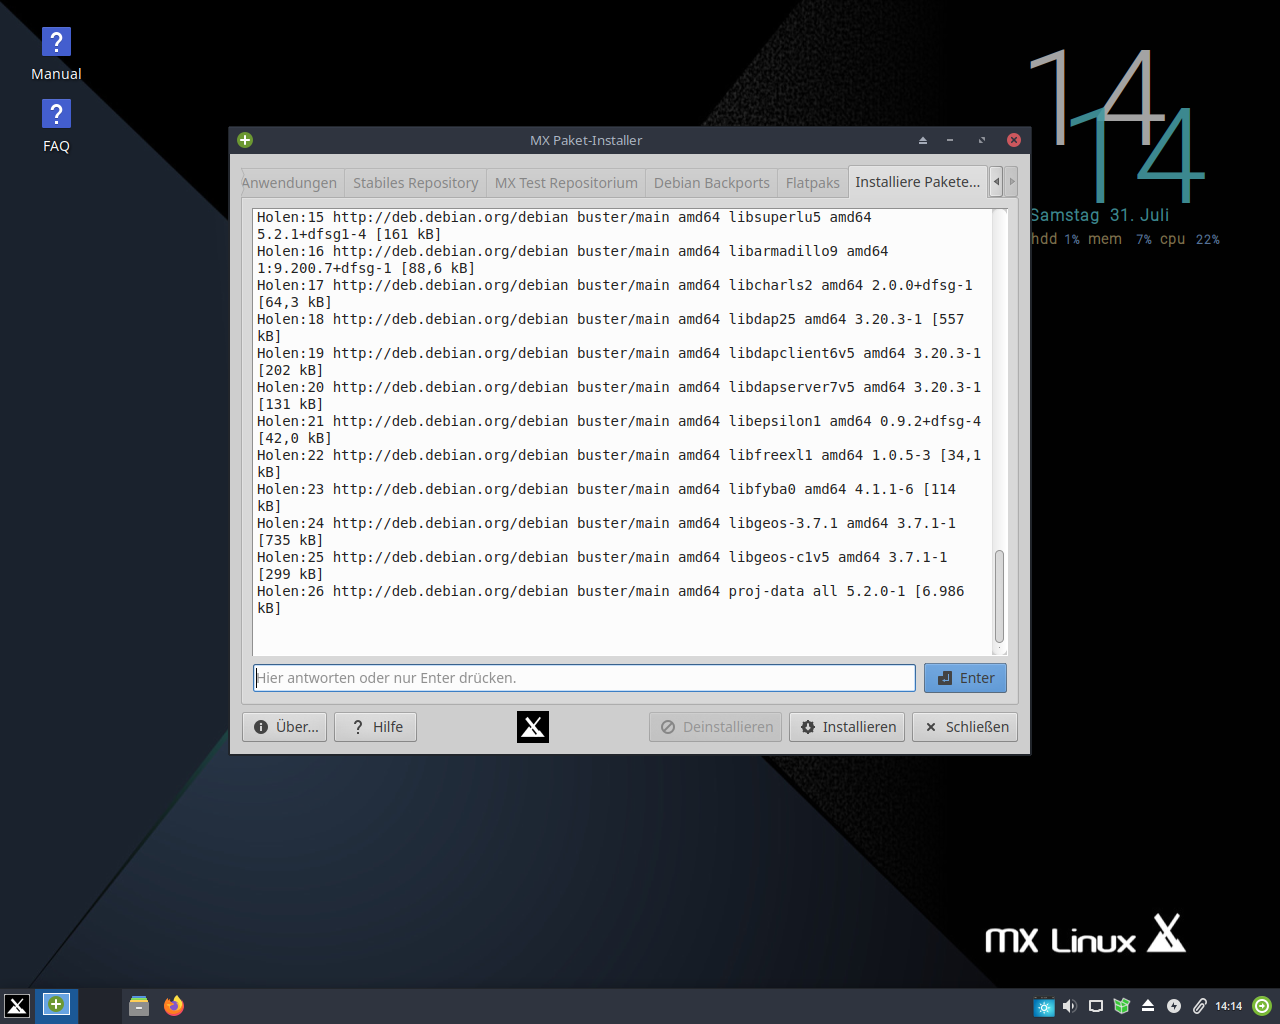Click the 'Holen:23' libfyba0 log line
Screen dimensions: 1280x1024
(x=607, y=498)
